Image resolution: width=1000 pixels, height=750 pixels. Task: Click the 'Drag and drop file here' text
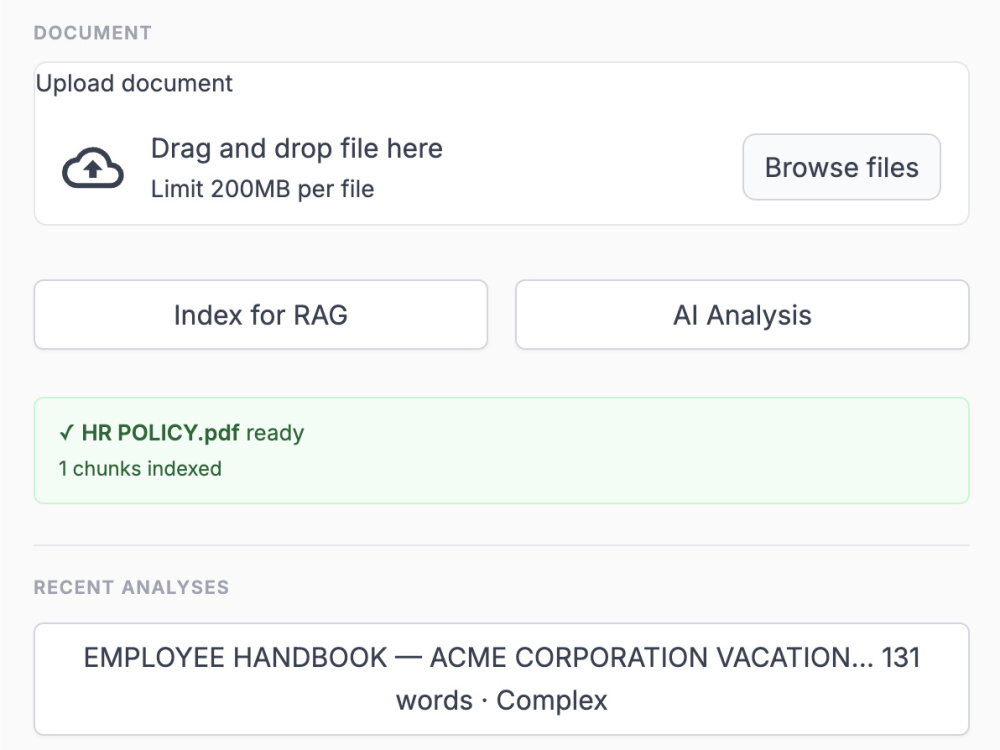point(297,149)
